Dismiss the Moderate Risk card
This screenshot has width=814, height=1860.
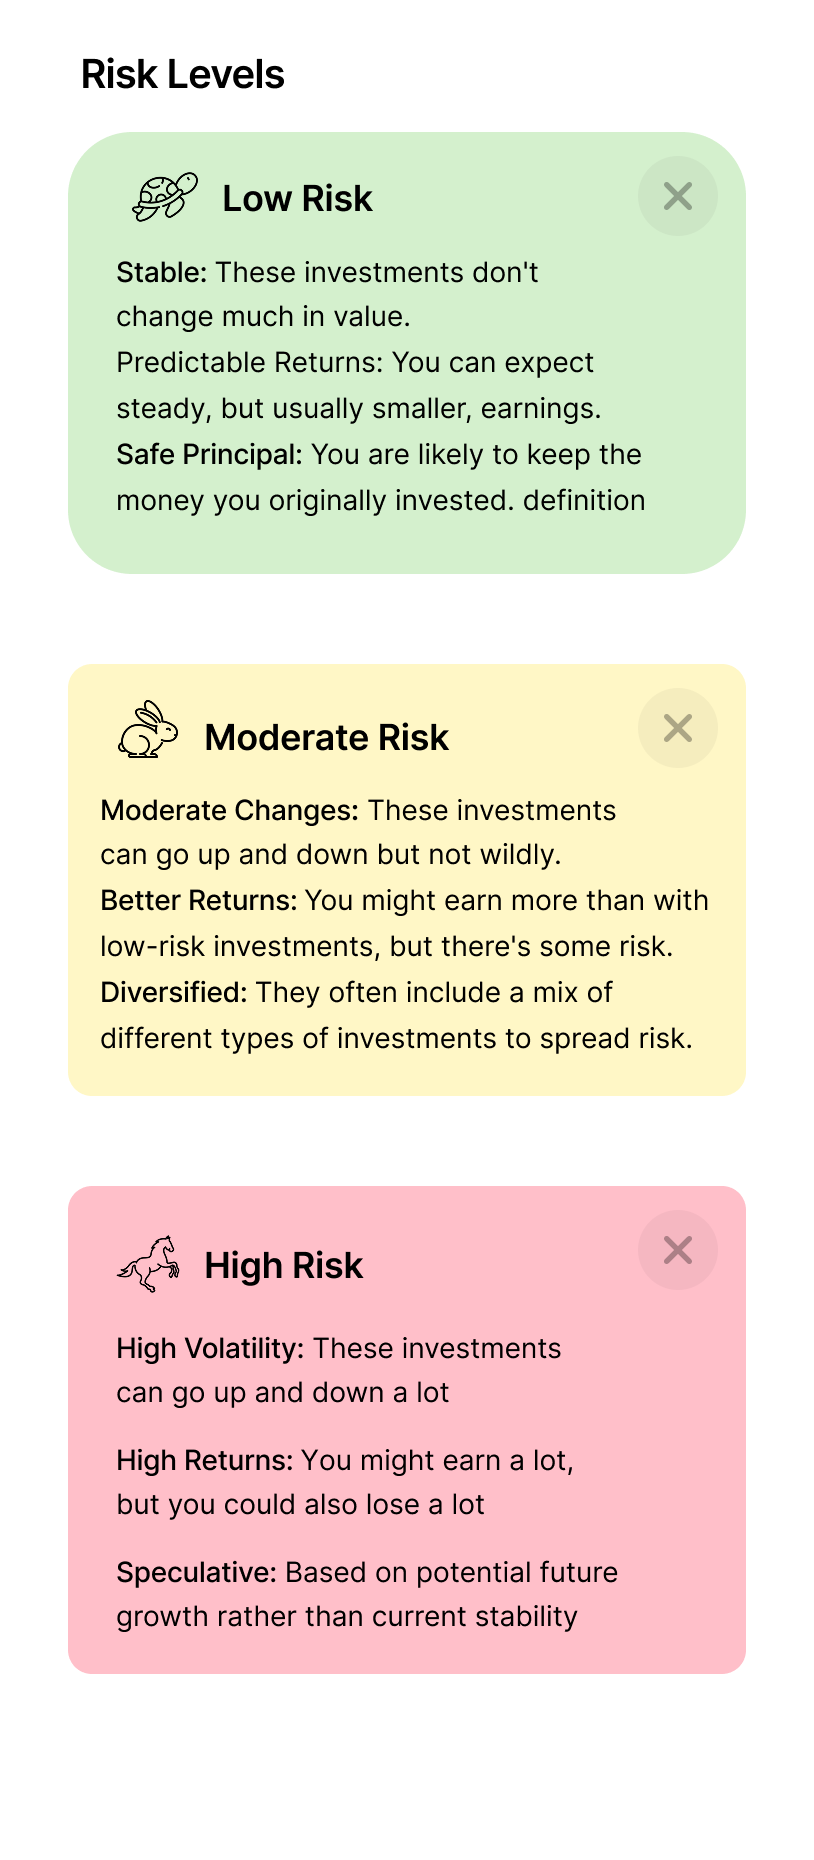click(678, 728)
